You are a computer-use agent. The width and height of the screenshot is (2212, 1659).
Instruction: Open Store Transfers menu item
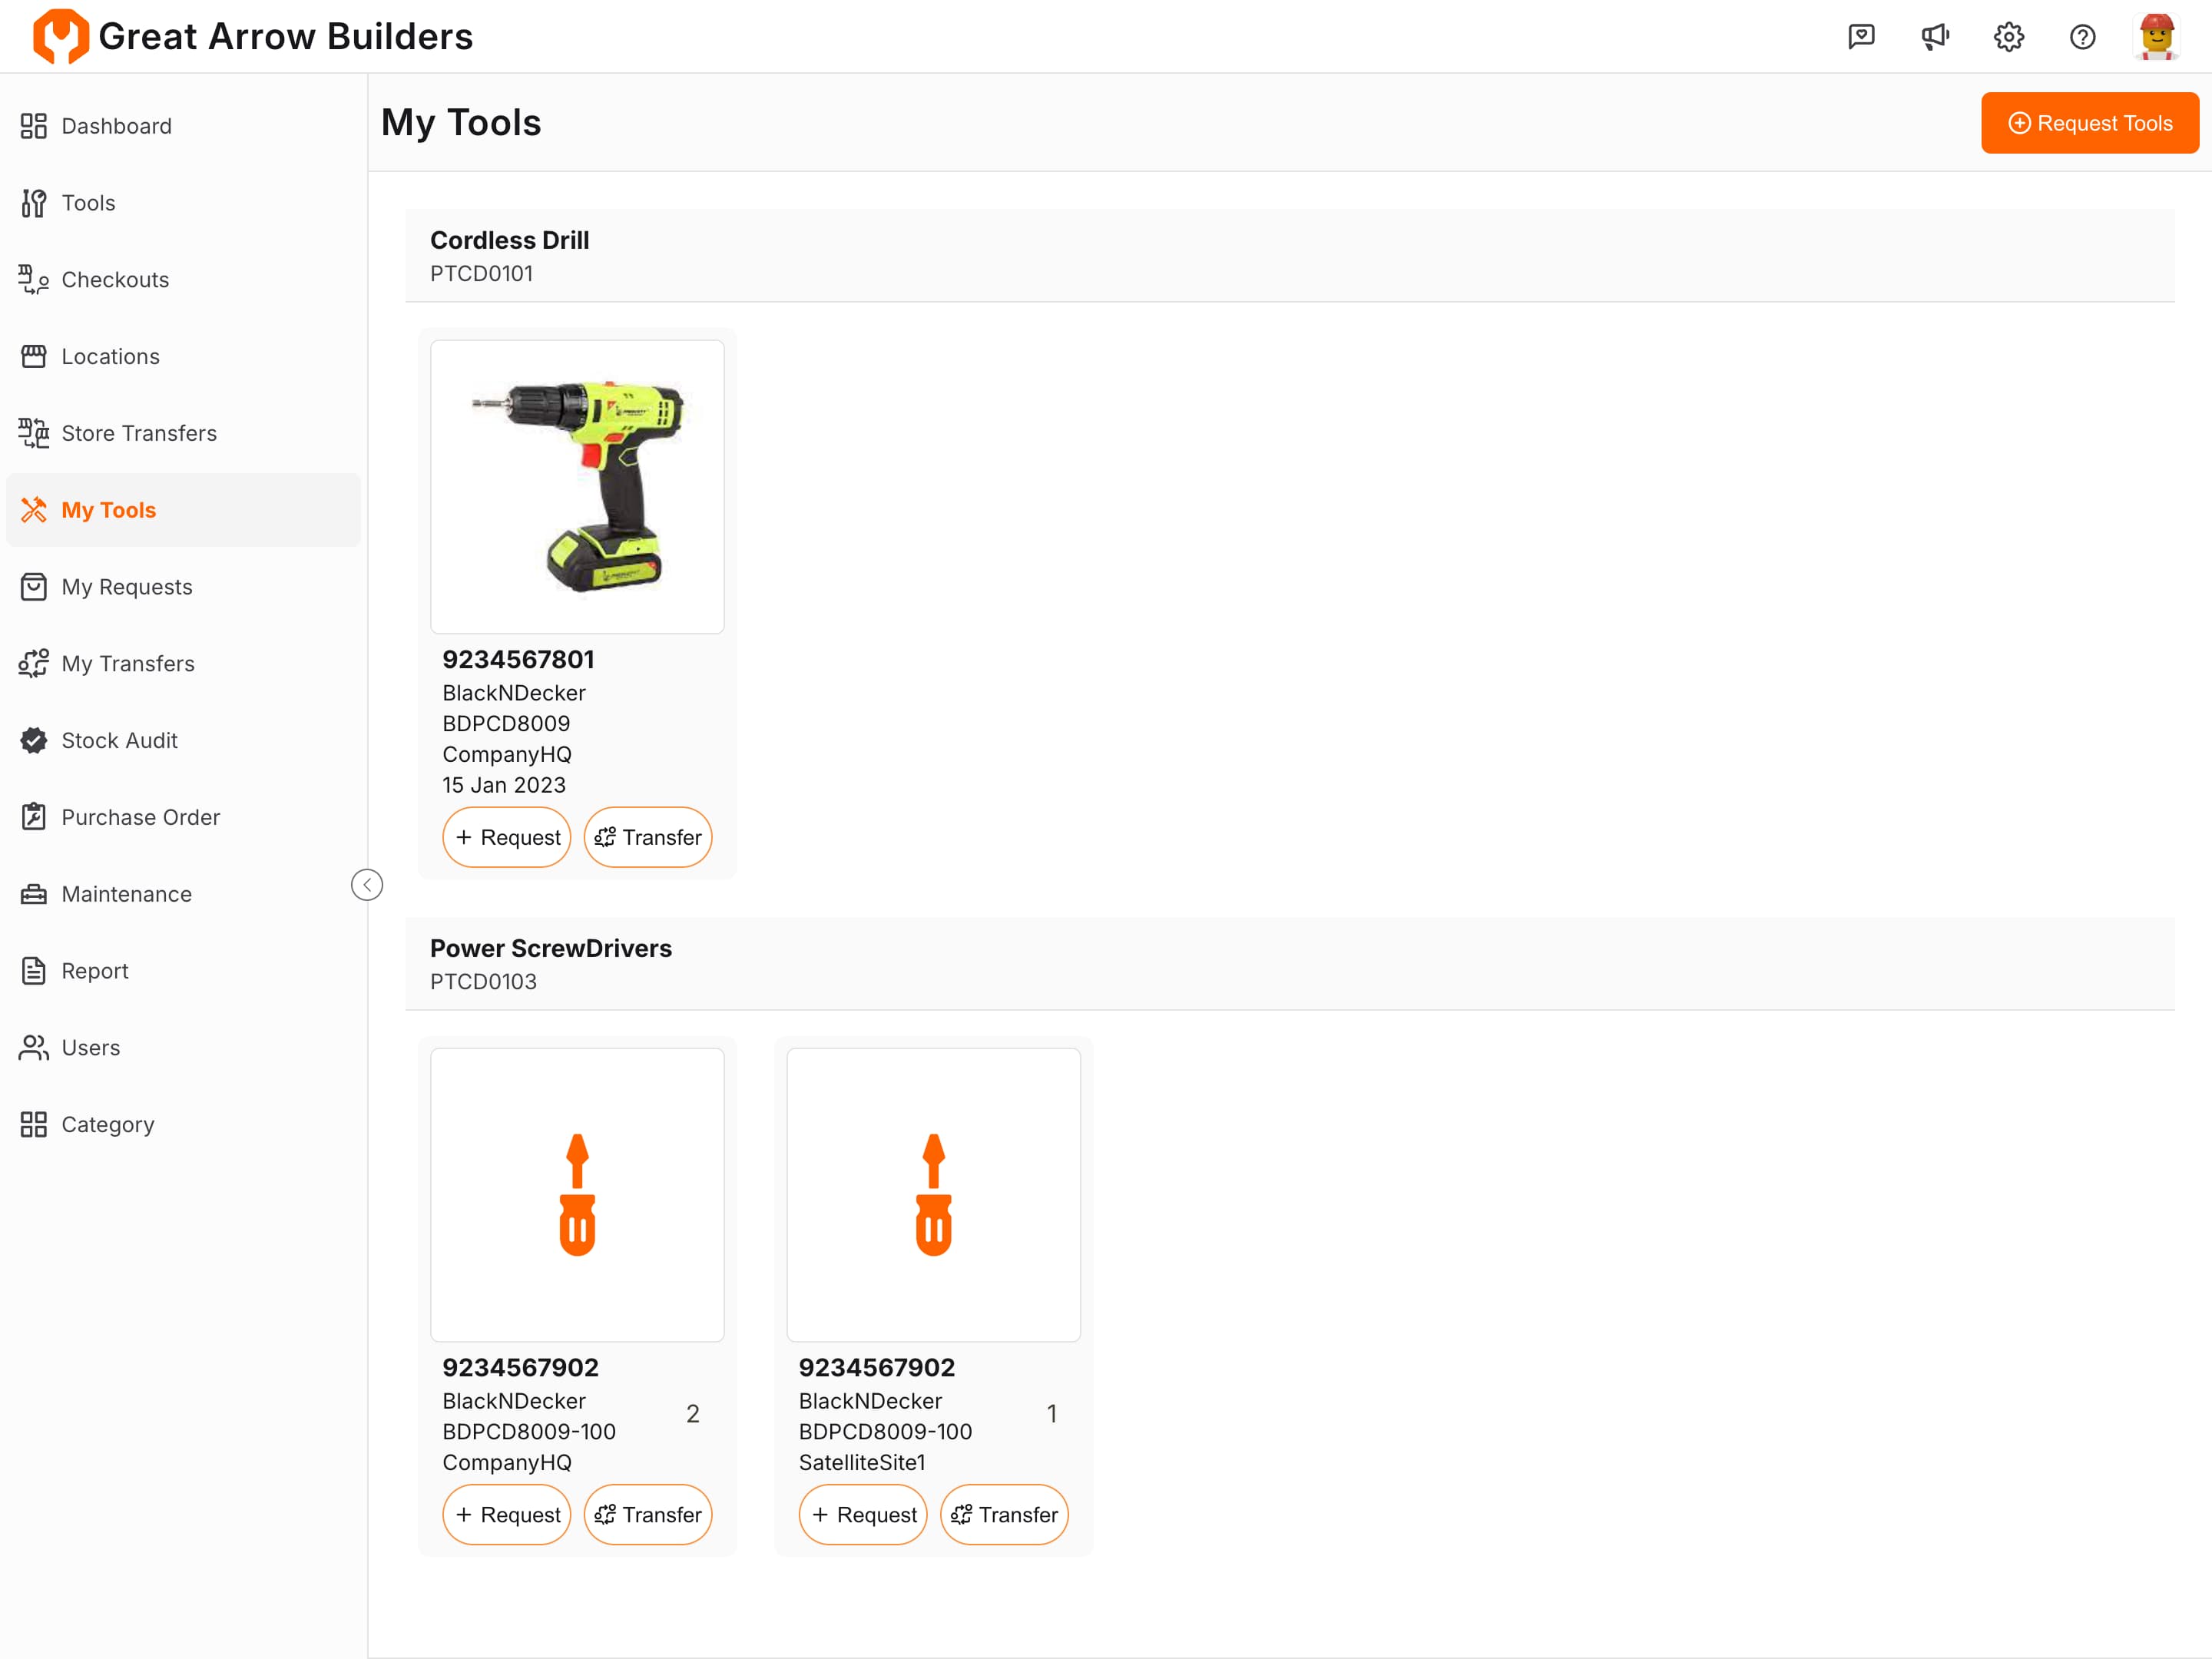point(138,433)
